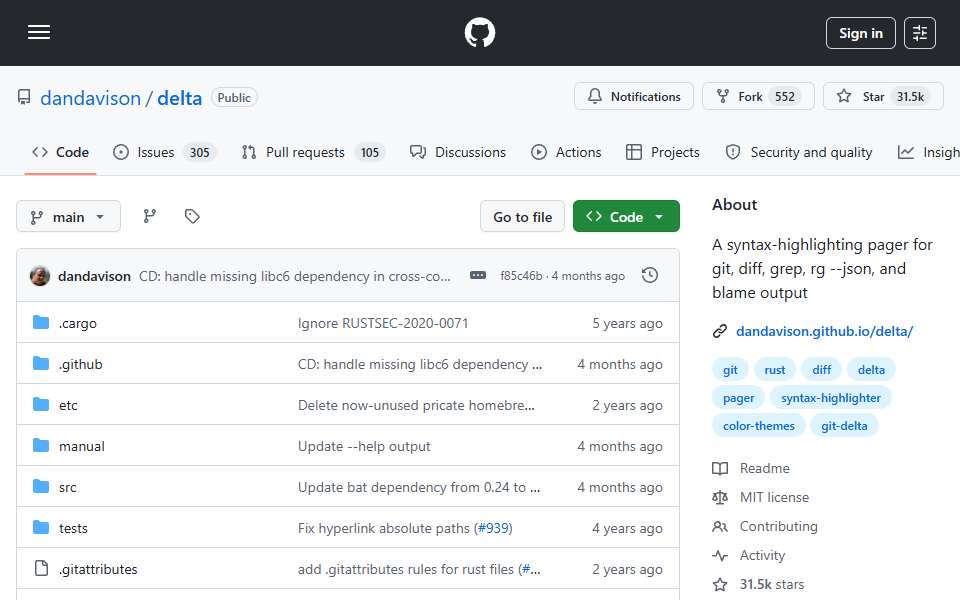Select the syntax-highlighter topic tag
The width and height of the screenshot is (960, 600).
(831, 398)
